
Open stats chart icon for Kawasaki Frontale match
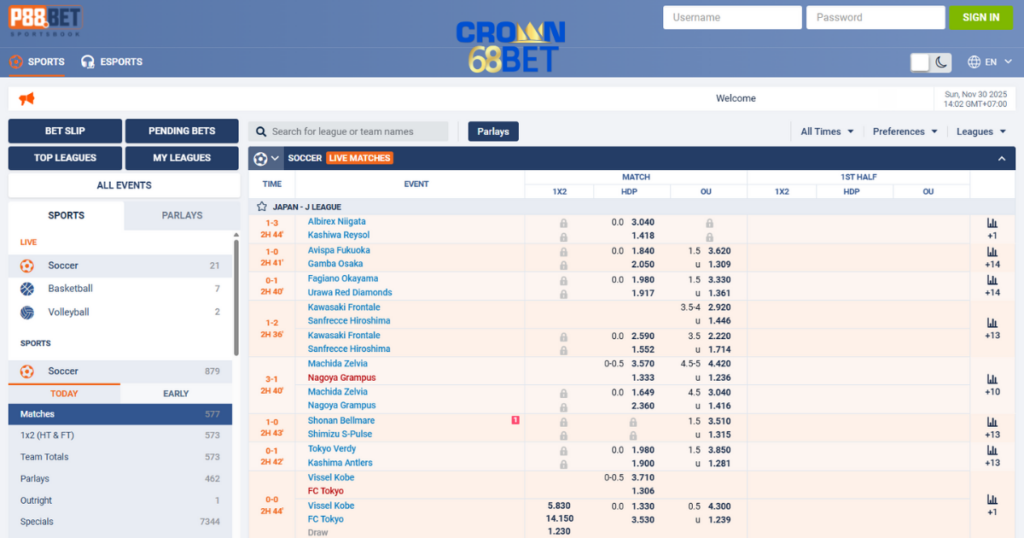pyautogui.click(x=992, y=323)
